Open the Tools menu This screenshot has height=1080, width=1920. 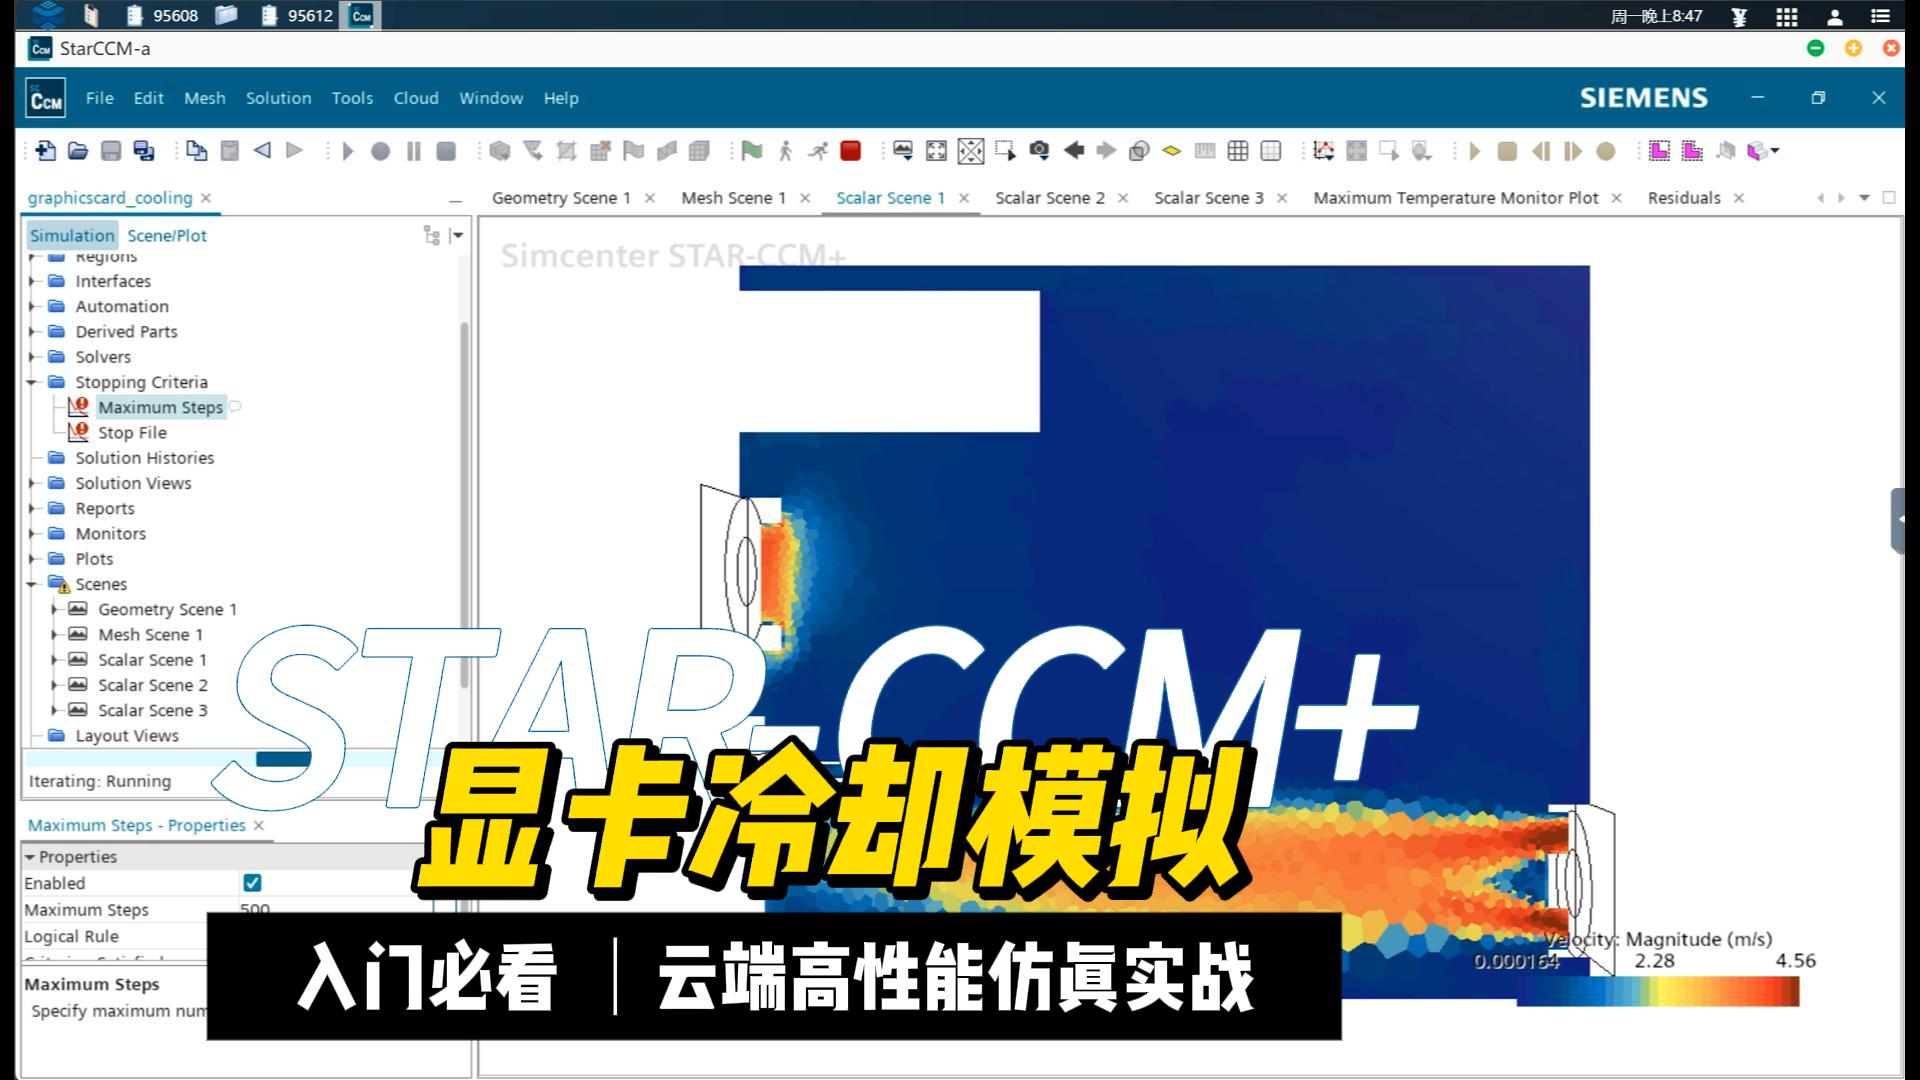point(352,98)
